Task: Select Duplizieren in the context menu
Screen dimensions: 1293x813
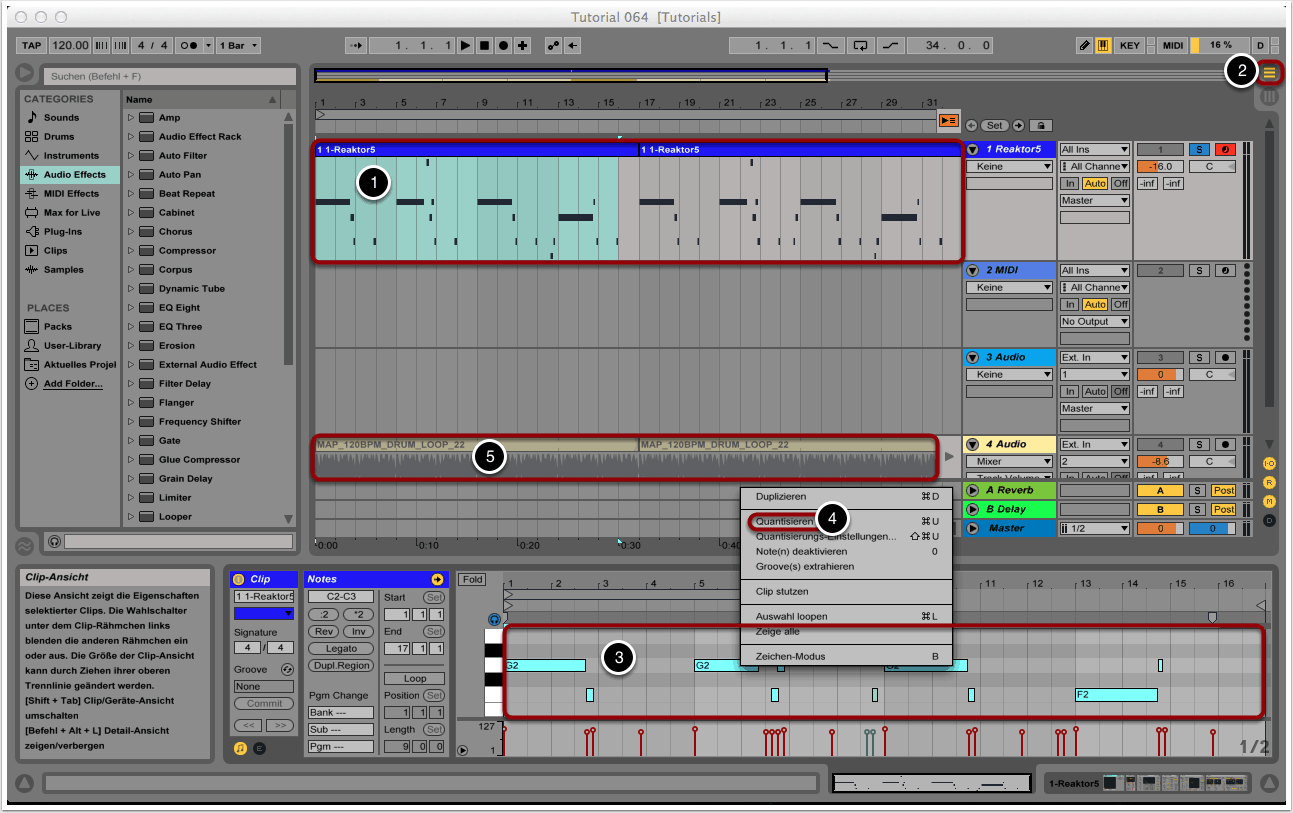Action: (781, 496)
